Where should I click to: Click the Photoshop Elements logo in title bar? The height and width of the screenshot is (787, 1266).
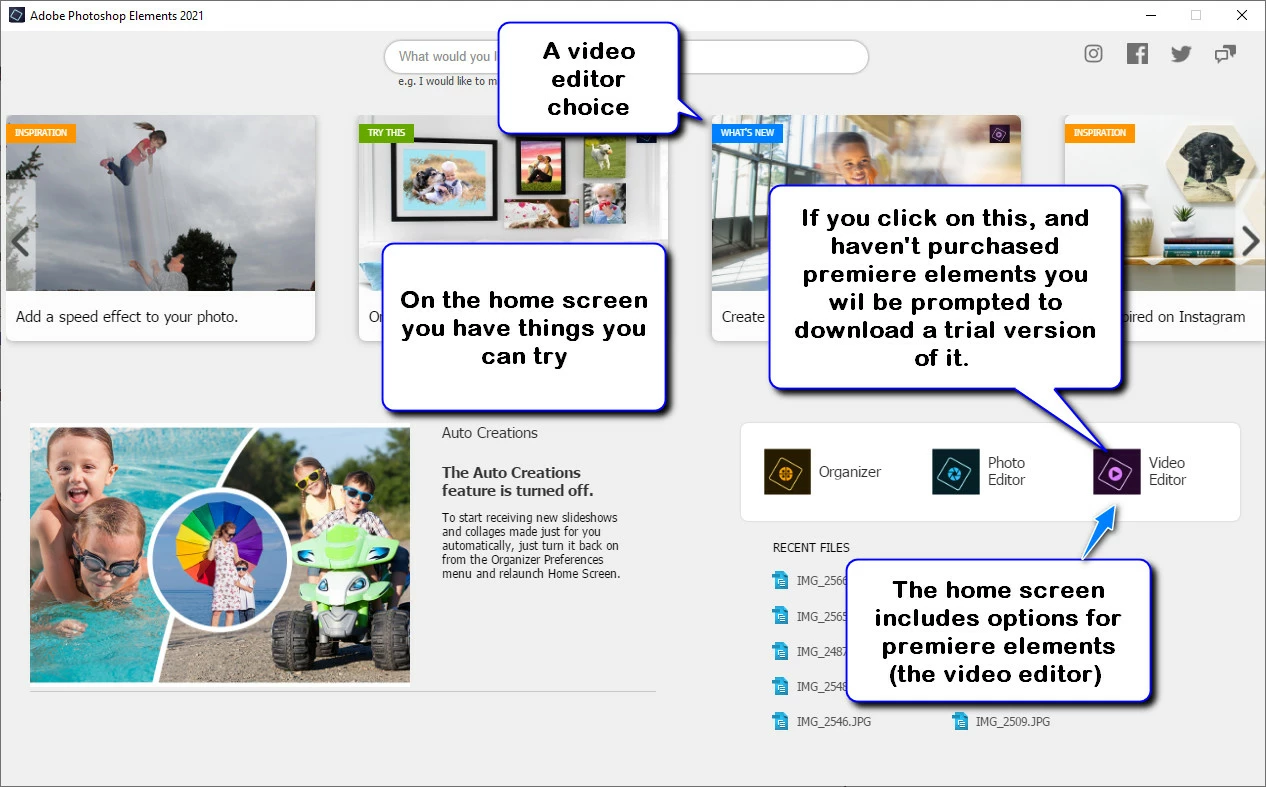[16, 15]
